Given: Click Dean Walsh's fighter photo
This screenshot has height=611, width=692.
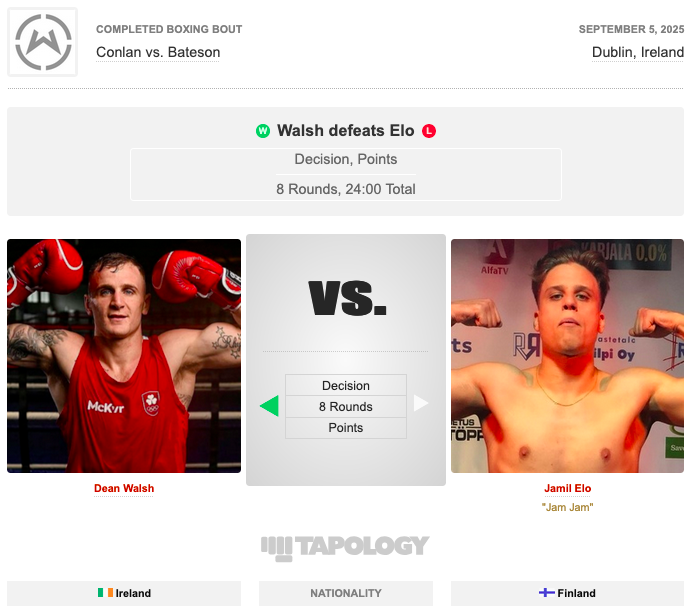Looking at the screenshot, I should pyautogui.click(x=124, y=356).
